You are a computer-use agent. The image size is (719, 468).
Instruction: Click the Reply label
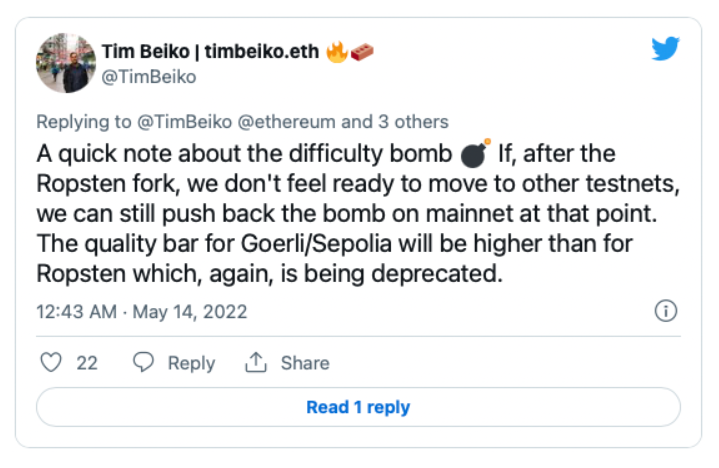[191, 363]
